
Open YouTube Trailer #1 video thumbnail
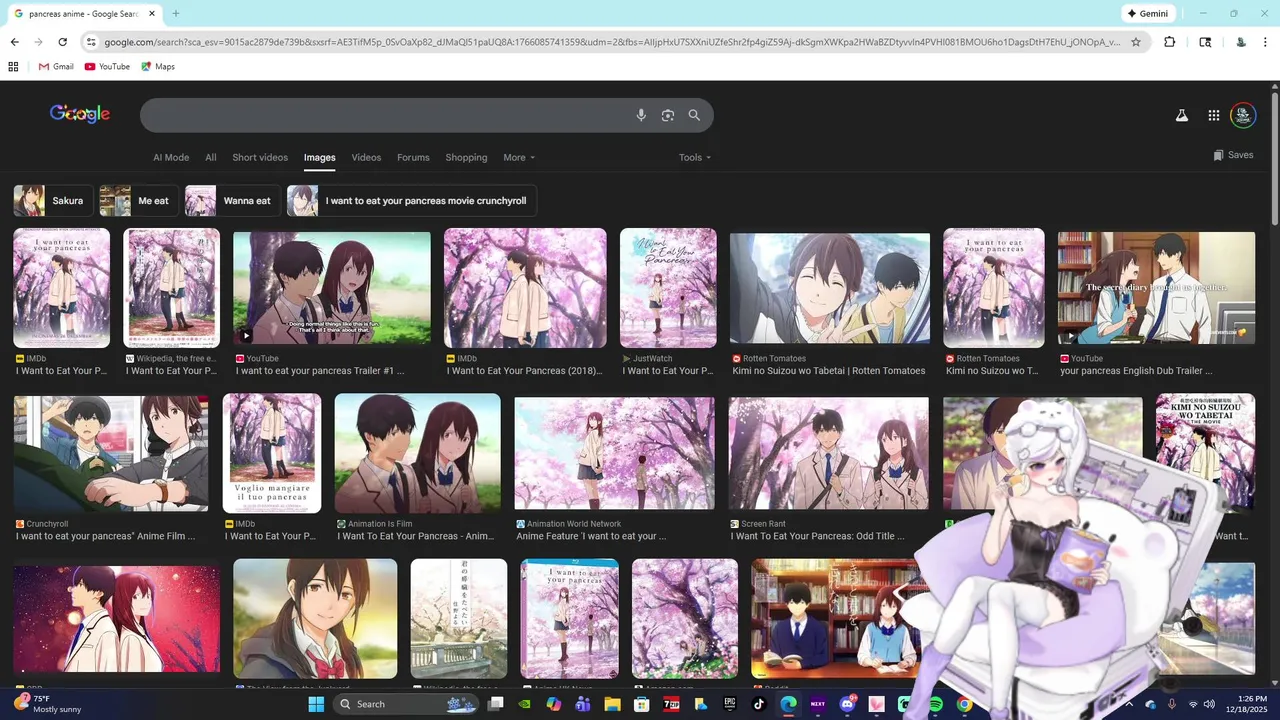coord(332,288)
